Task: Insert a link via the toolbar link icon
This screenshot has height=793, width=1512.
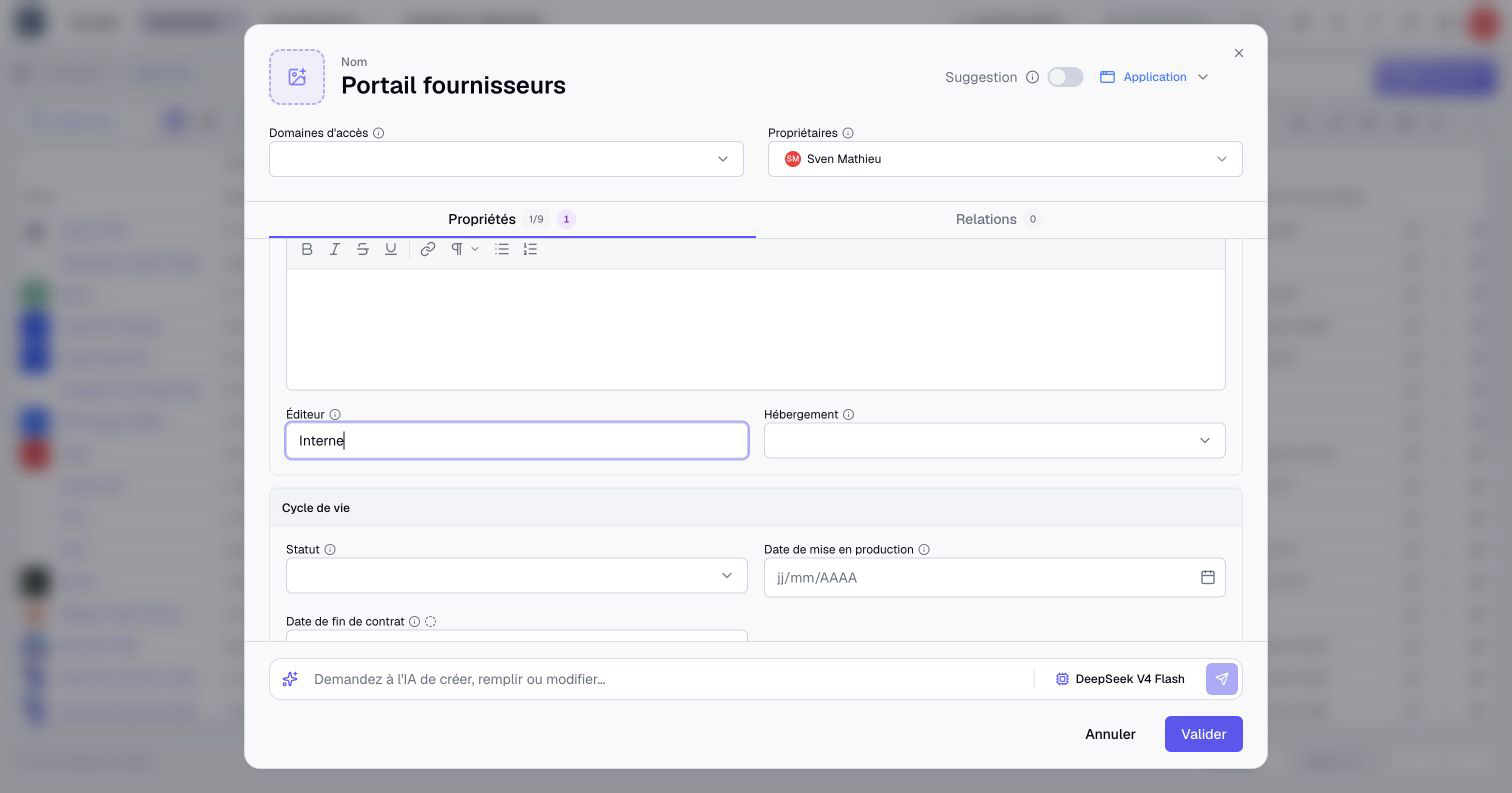Action: pos(428,249)
